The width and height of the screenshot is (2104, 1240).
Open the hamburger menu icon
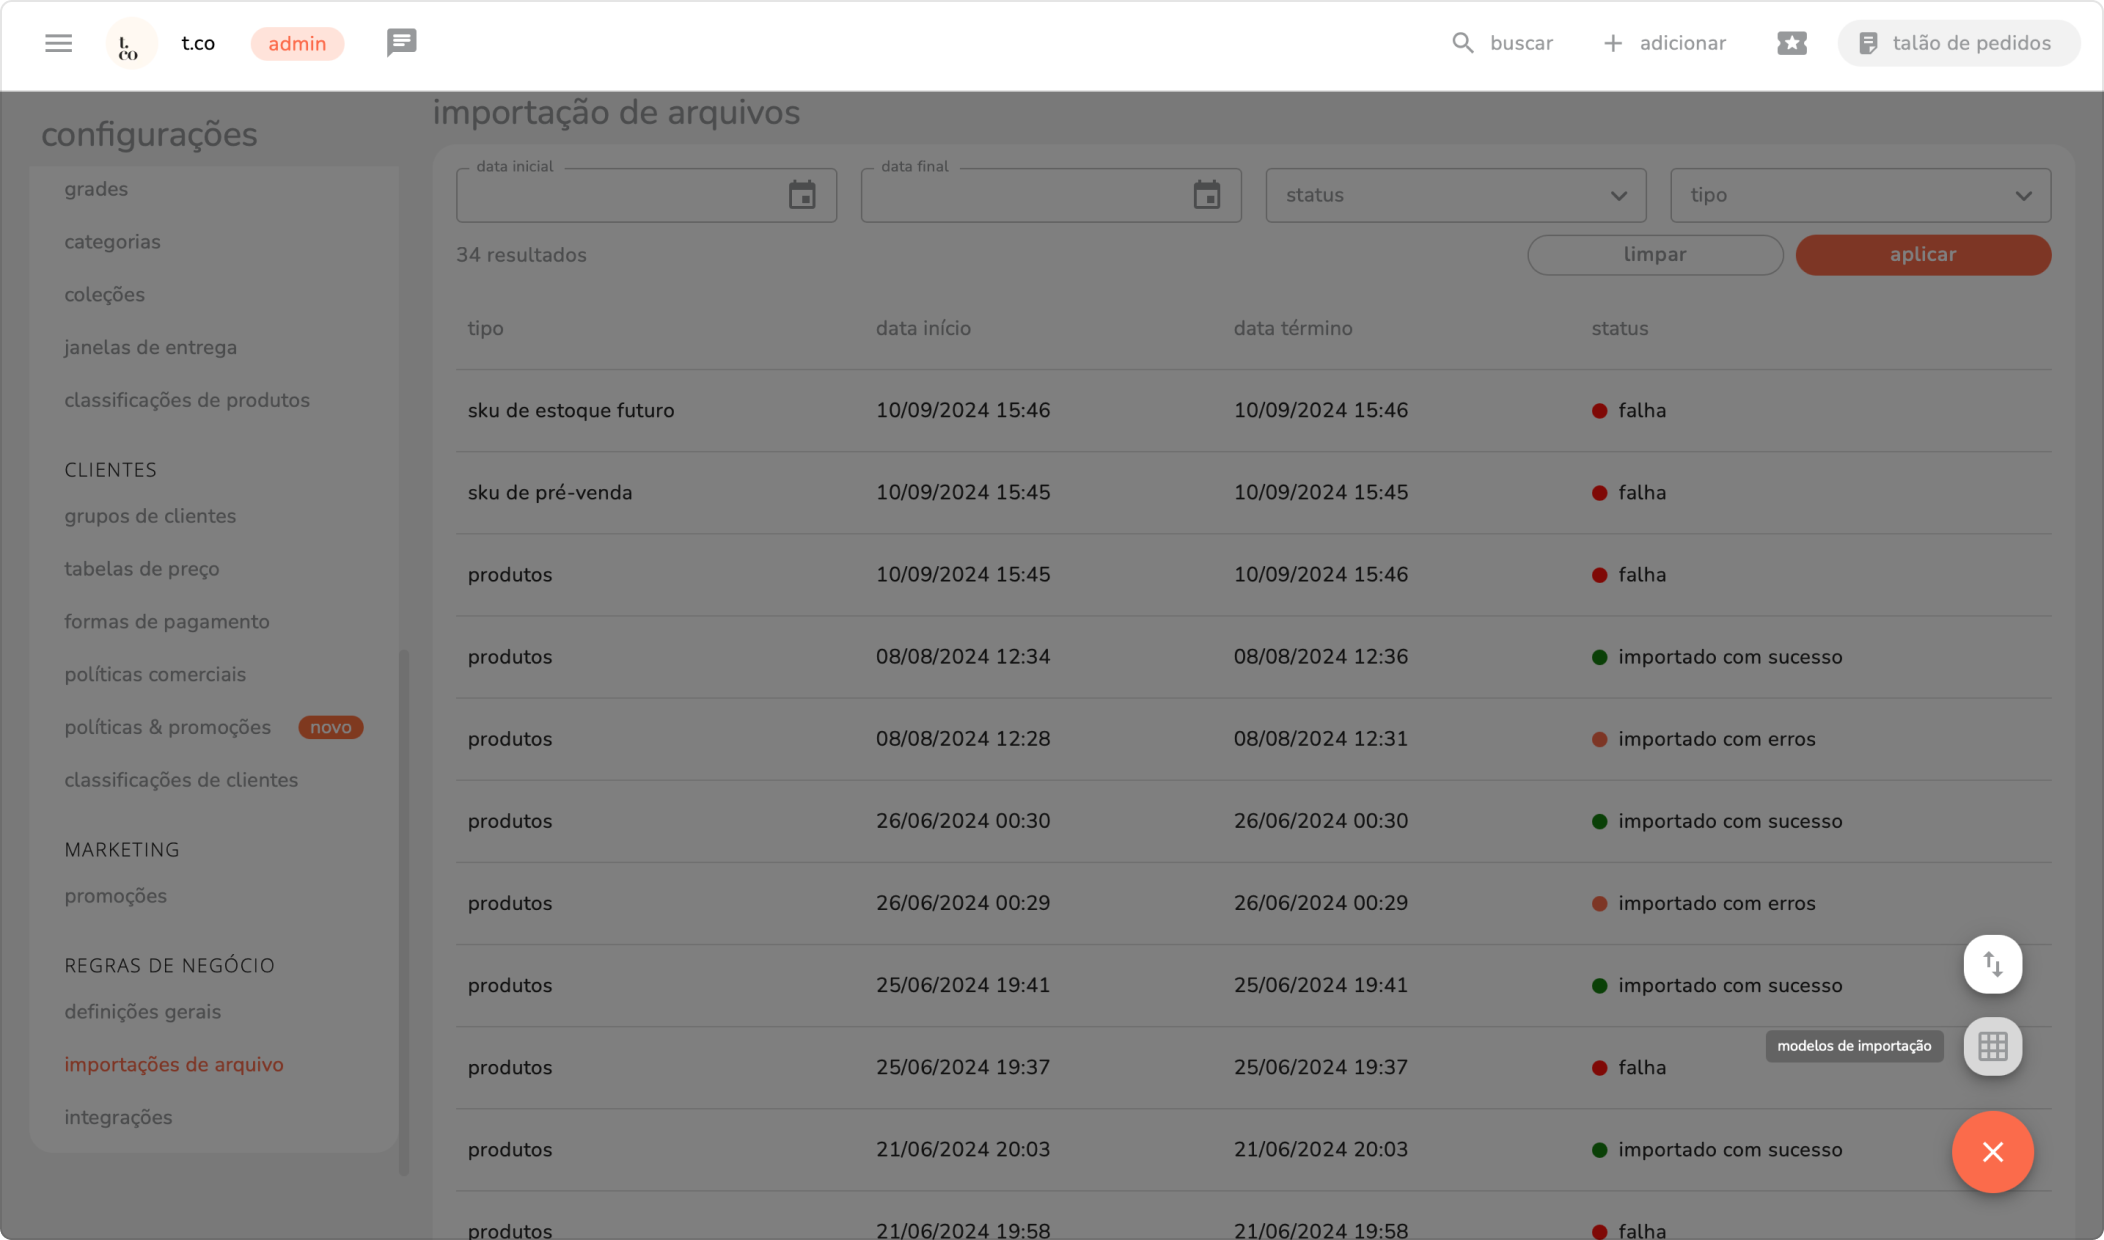(58, 43)
